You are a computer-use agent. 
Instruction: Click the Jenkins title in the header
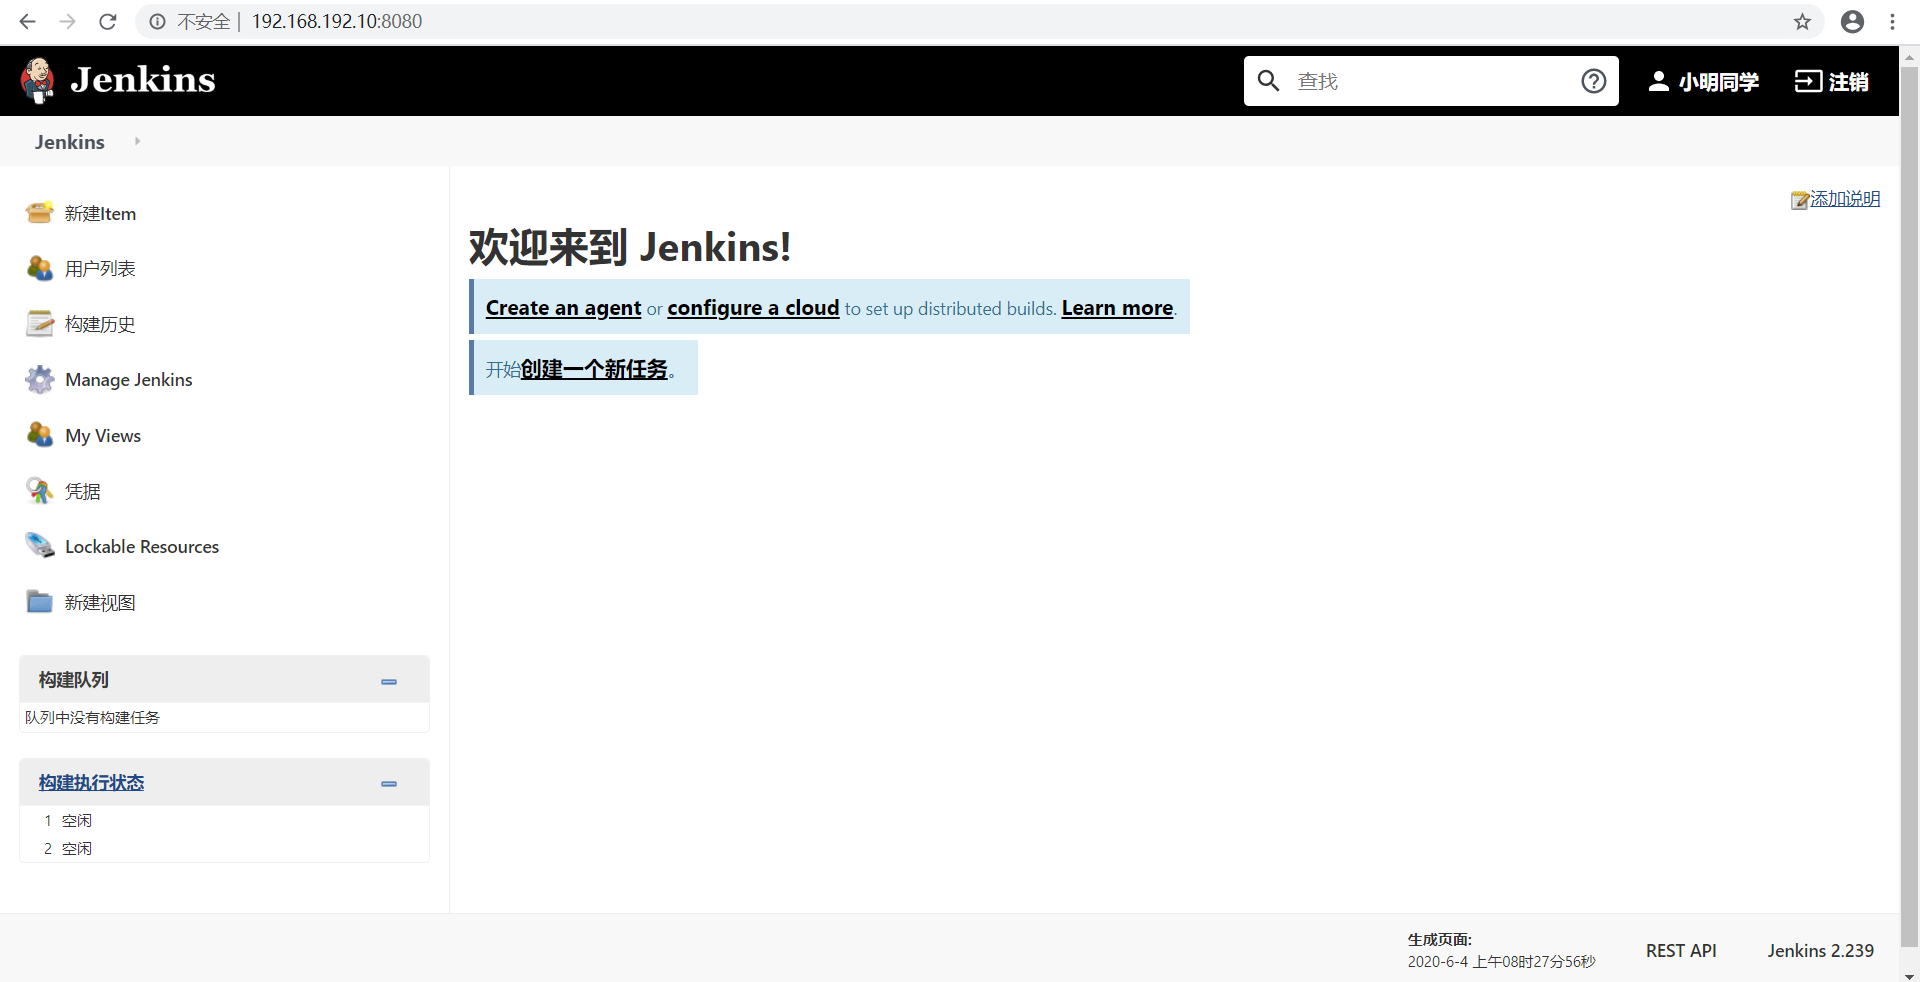[x=143, y=79]
